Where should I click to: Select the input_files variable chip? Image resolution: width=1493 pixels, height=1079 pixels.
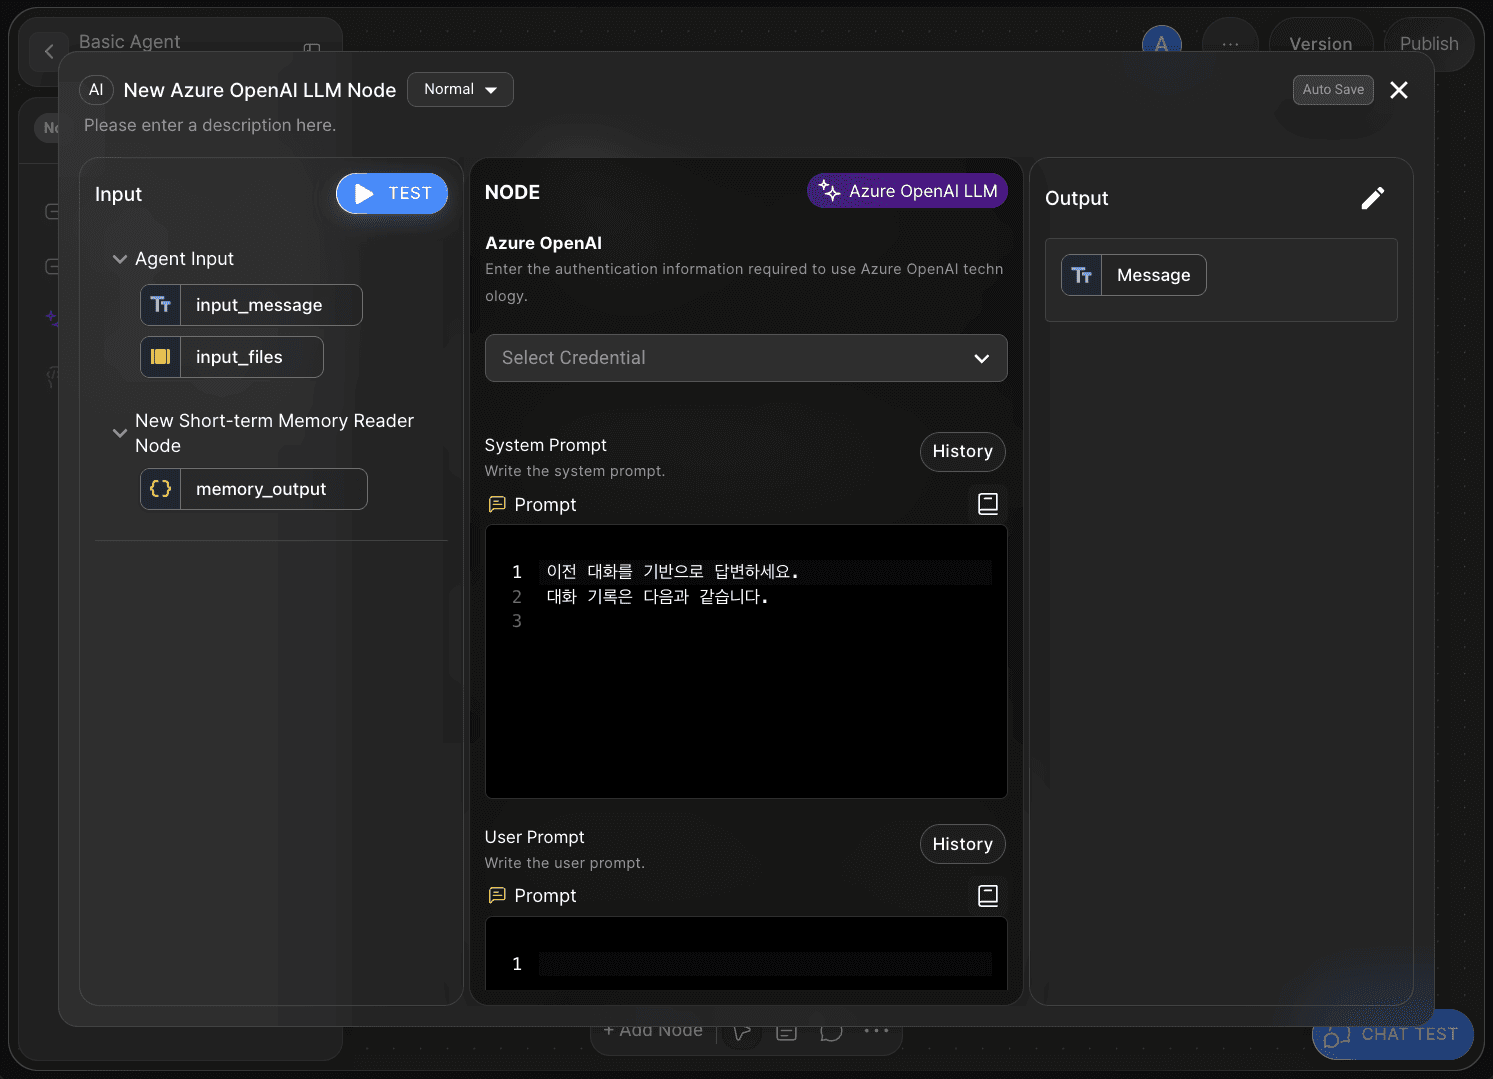pos(232,357)
